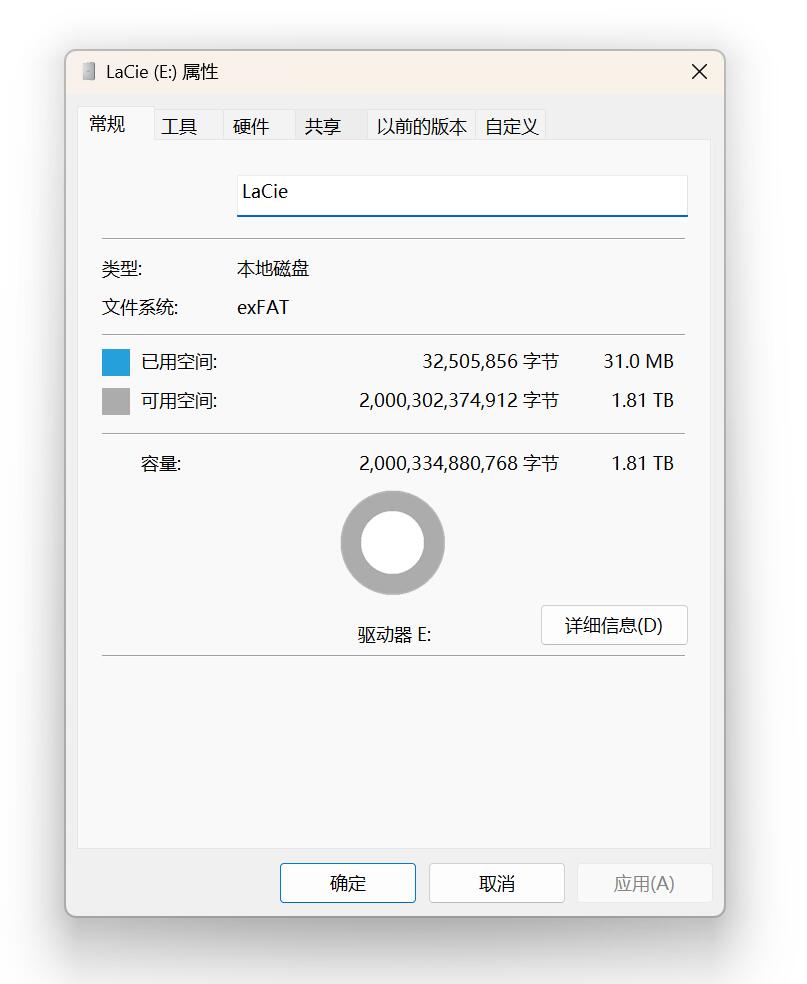Open the 自定义 tab
807x984 pixels.
point(512,127)
